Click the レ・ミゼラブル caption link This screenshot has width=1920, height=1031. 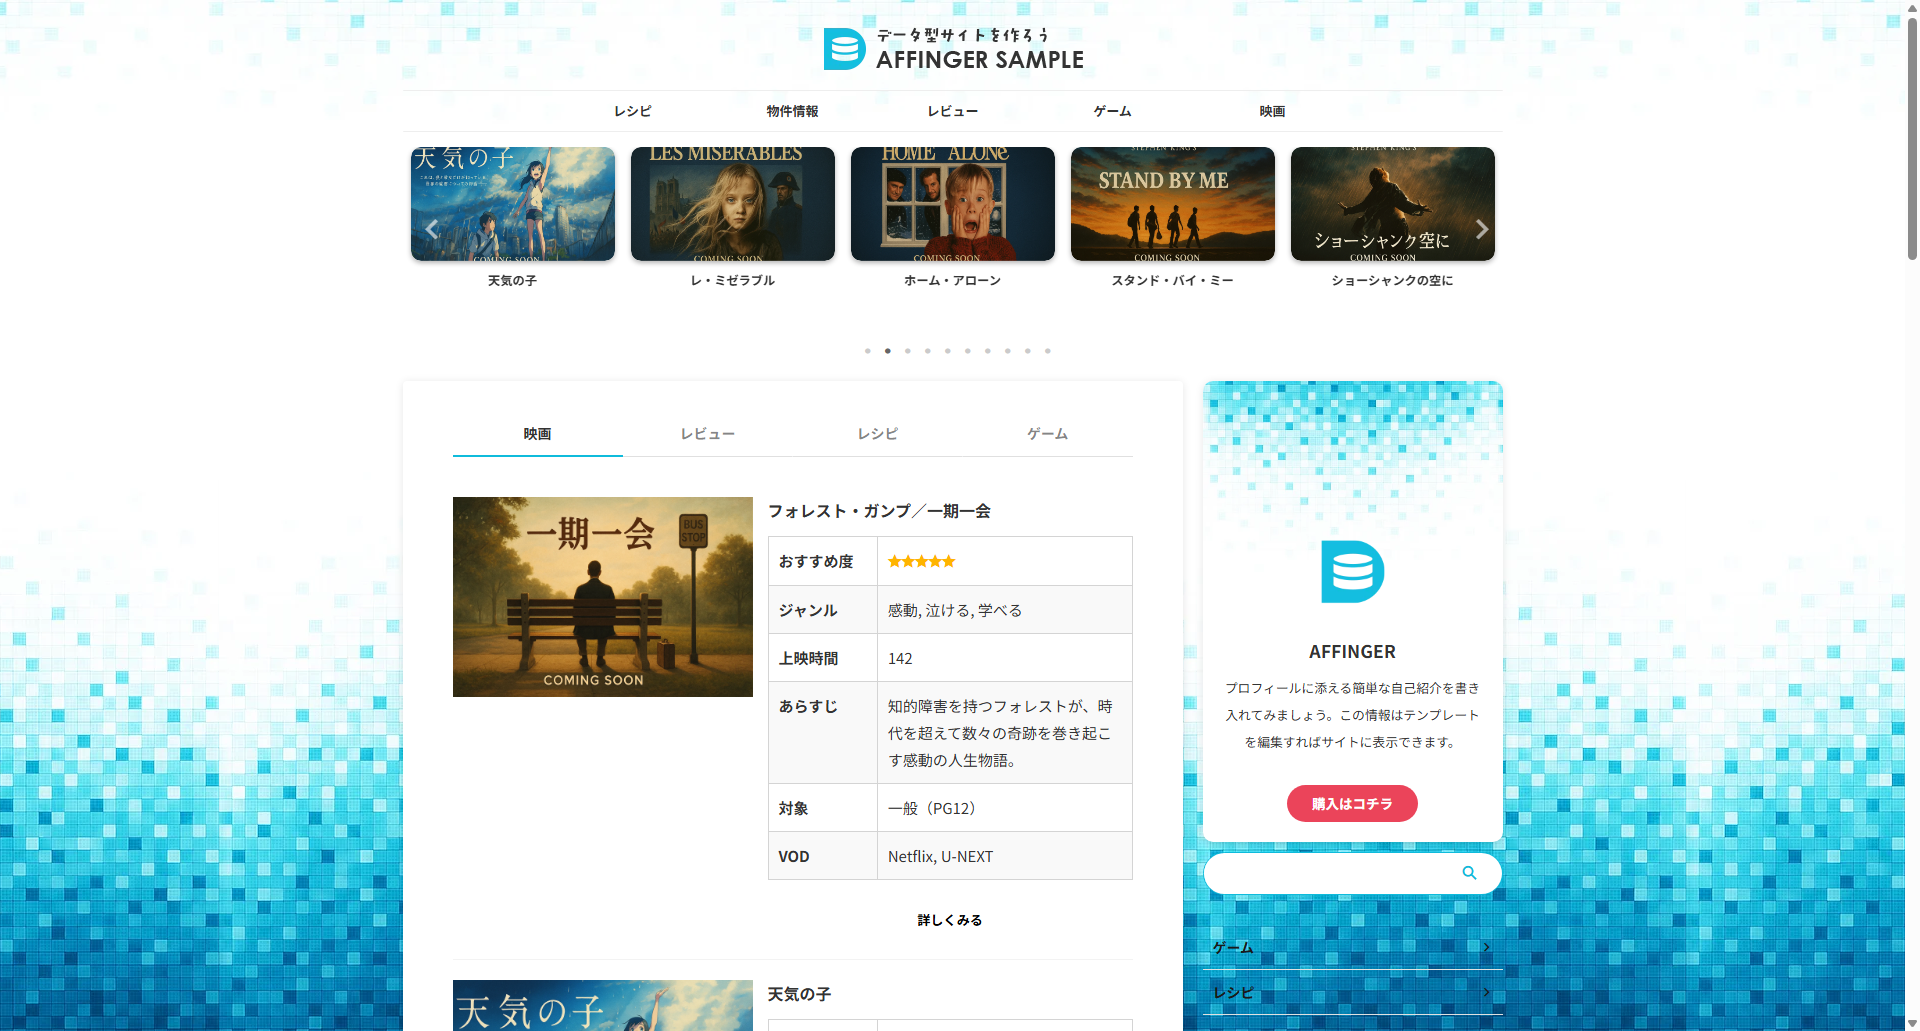coord(733,281)
